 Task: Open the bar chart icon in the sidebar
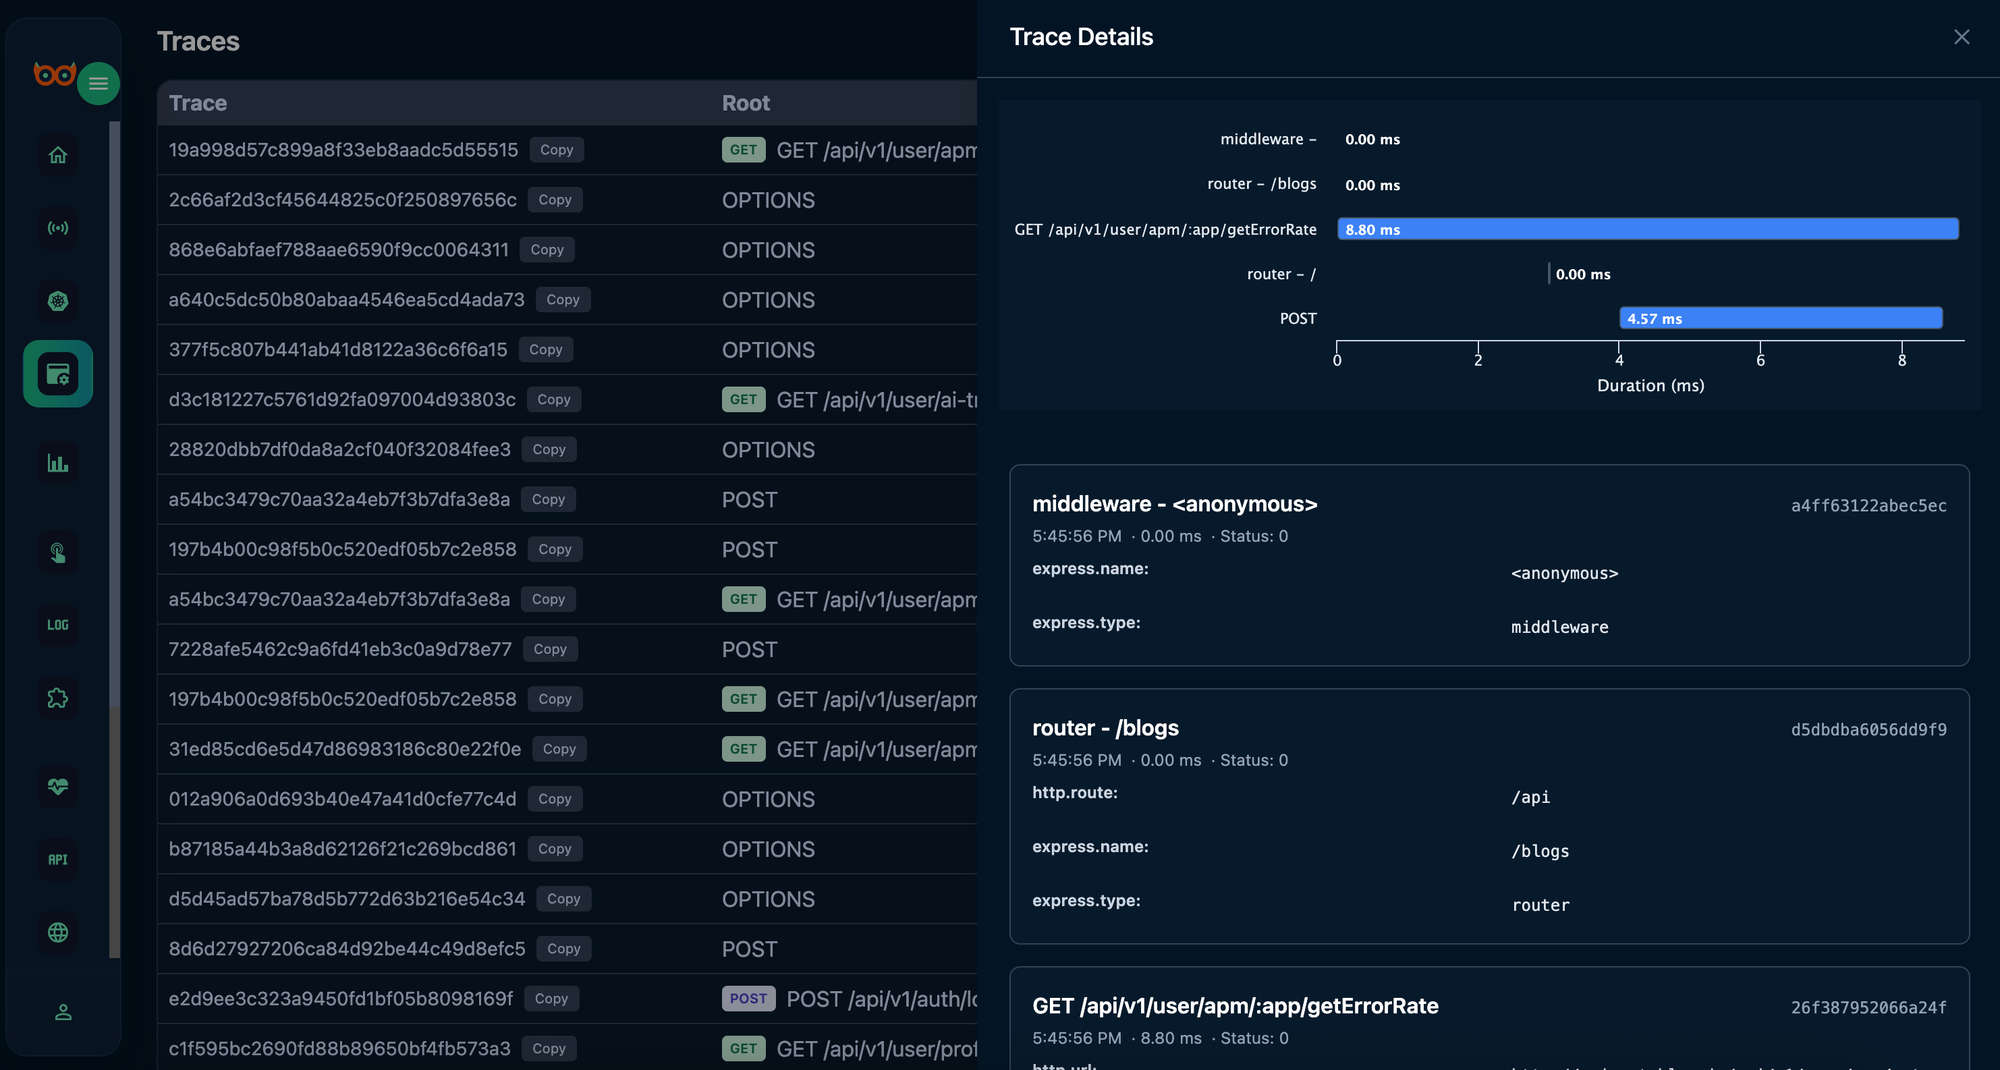[x=58, y=463]
